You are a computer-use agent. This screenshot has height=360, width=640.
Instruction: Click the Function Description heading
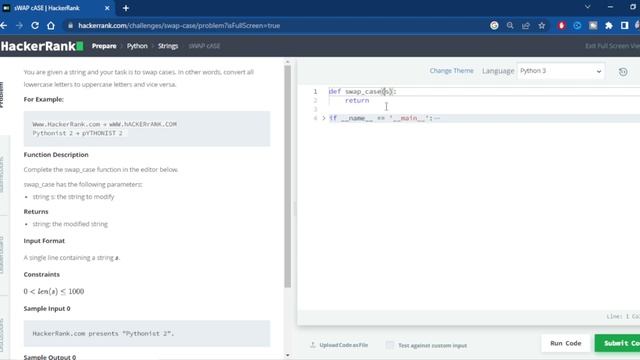click(56, 155)
